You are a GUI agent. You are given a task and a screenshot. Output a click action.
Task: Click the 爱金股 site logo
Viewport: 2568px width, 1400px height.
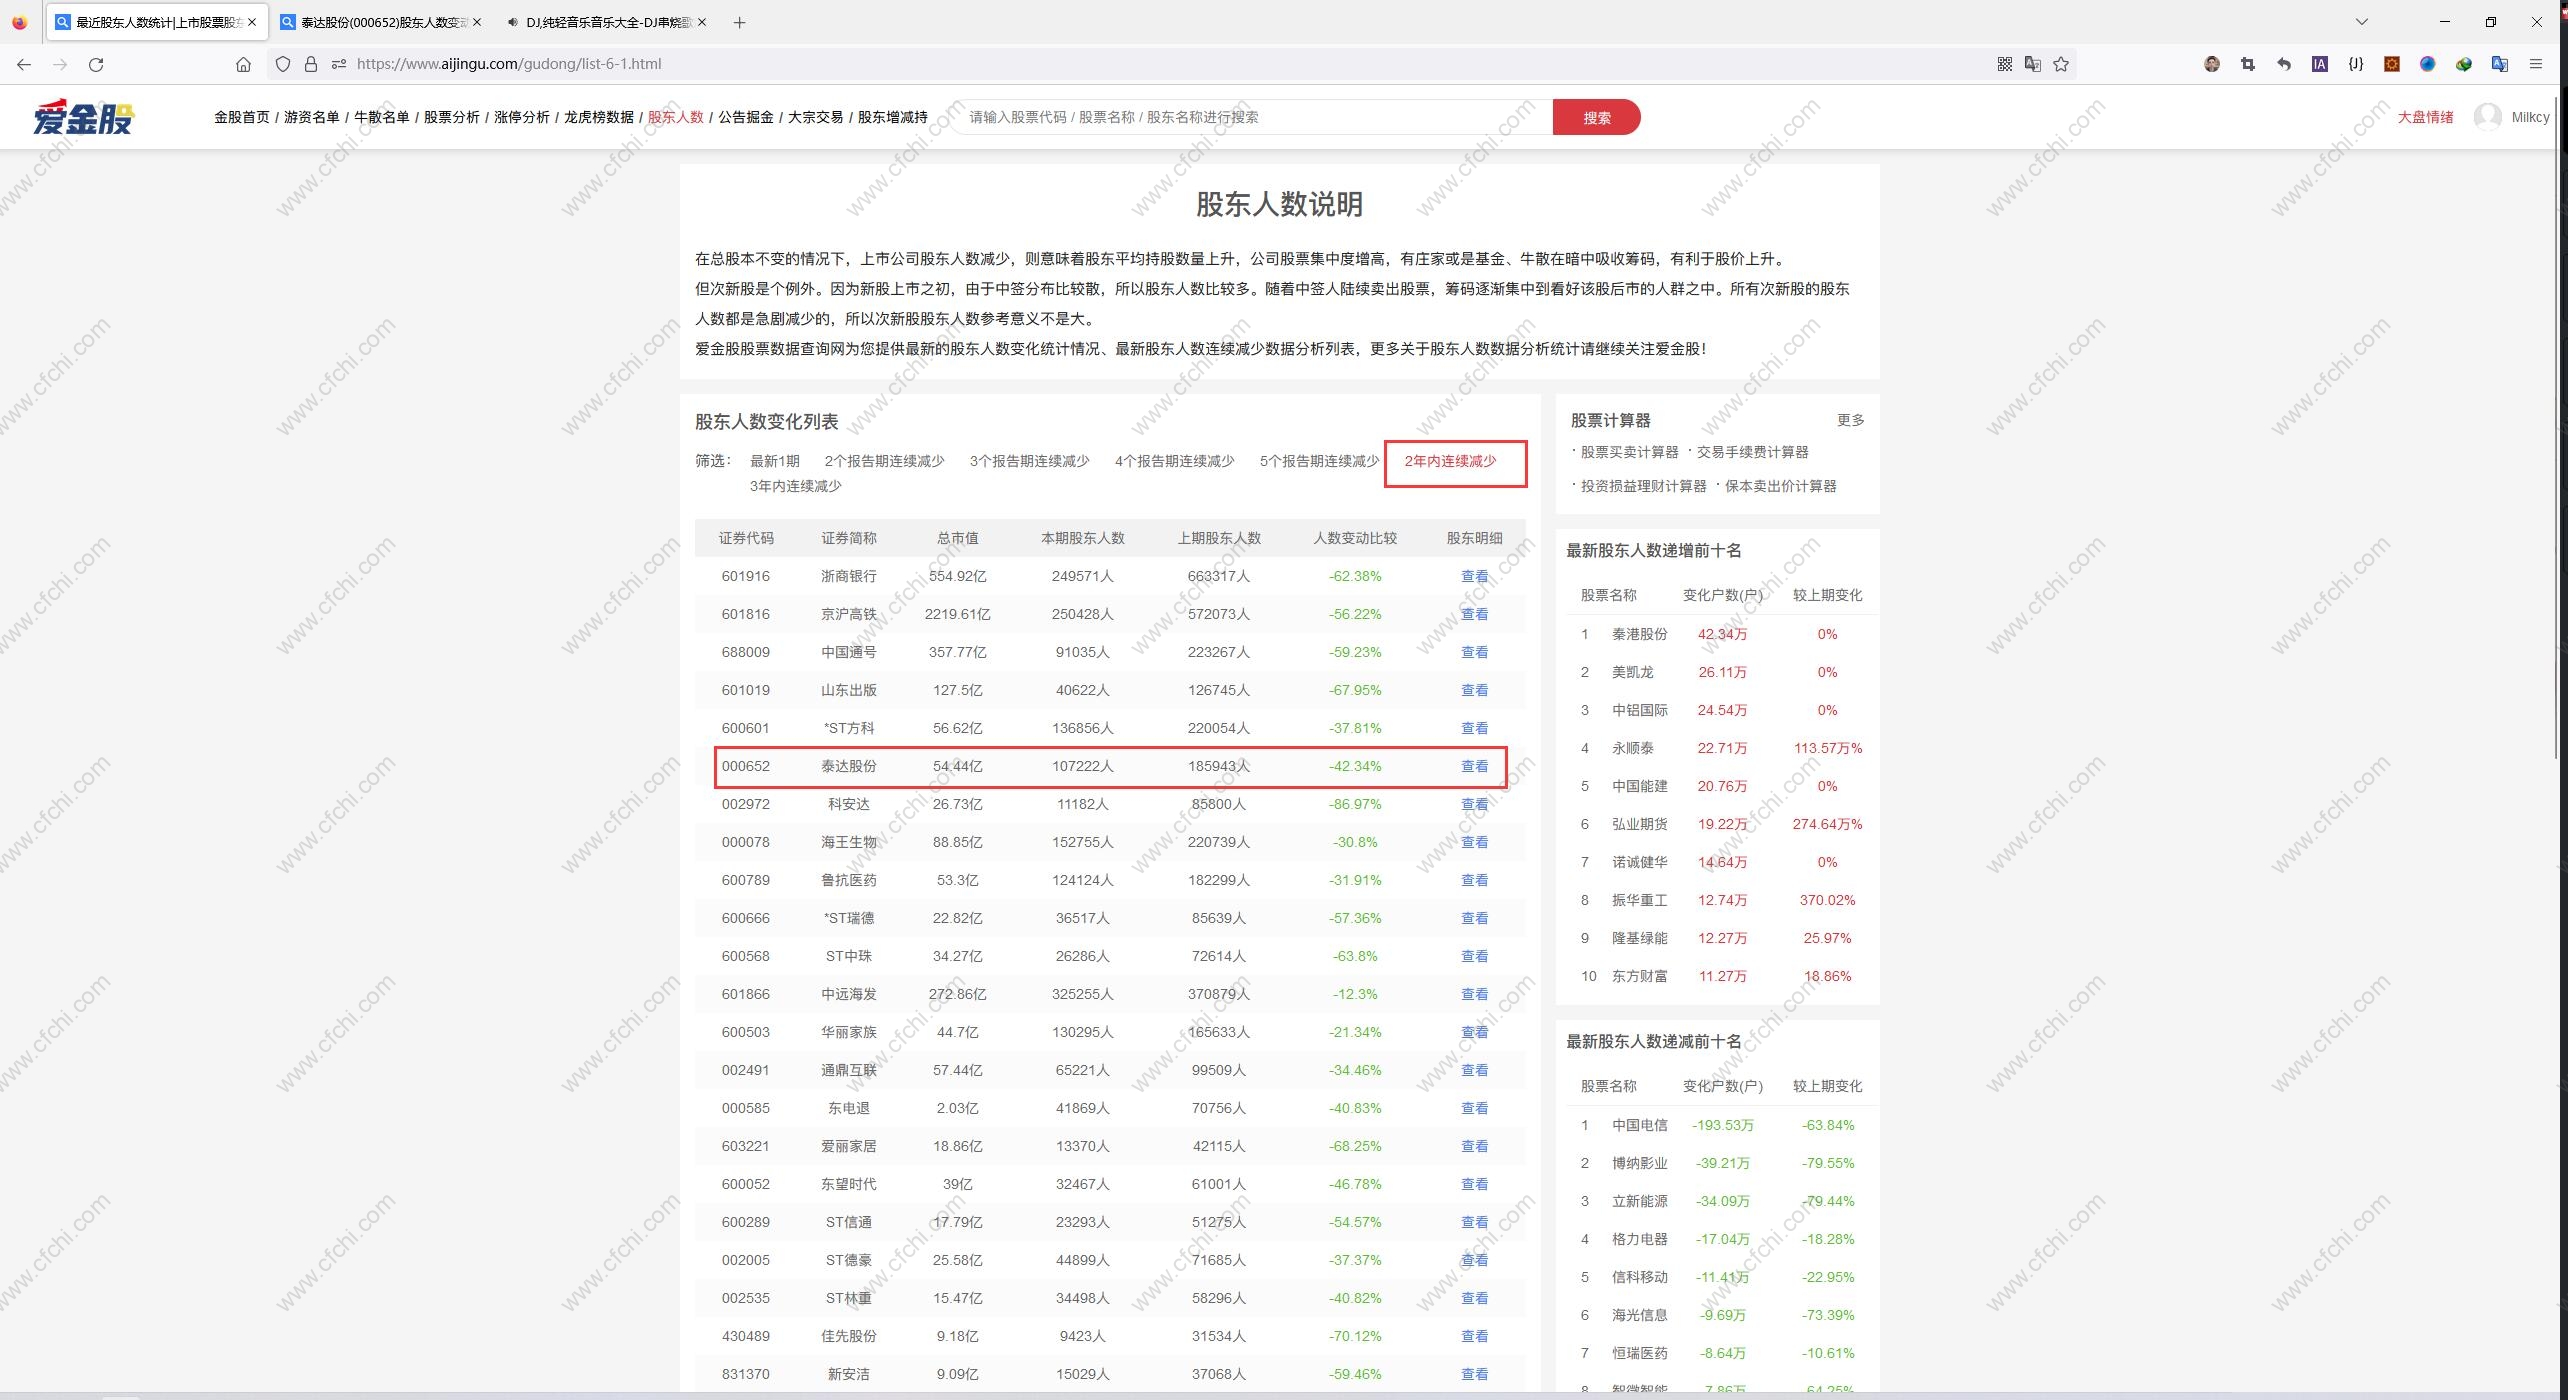click(x=83, y=117)
